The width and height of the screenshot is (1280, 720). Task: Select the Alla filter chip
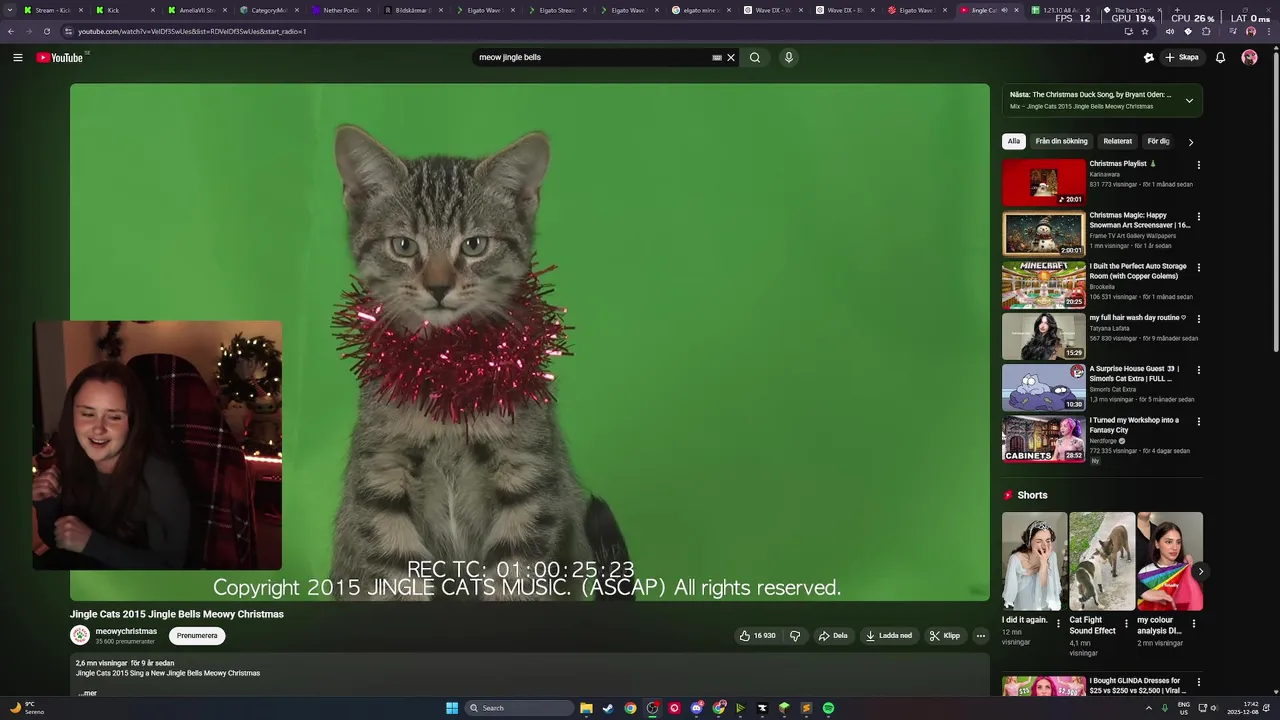click(x=1014, y=141)
